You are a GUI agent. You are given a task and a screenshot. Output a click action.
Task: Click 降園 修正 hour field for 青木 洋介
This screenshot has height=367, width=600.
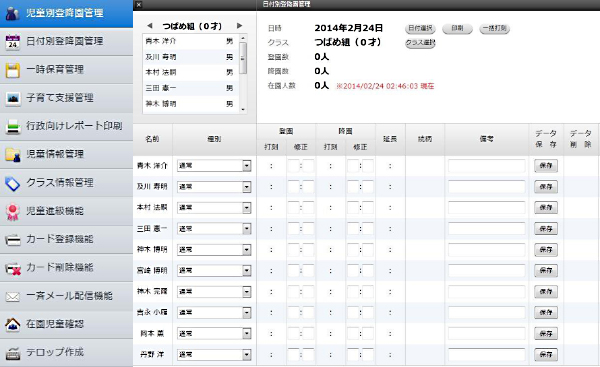pyautogui.click(x=353, y=166)
